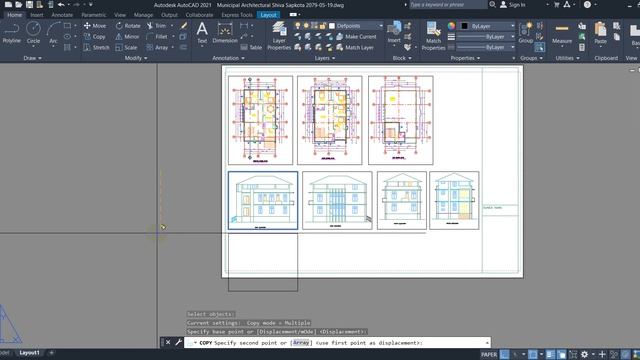Toggle maximize viewport status icon
Screen dimensions: 640x360
[573, 354]
